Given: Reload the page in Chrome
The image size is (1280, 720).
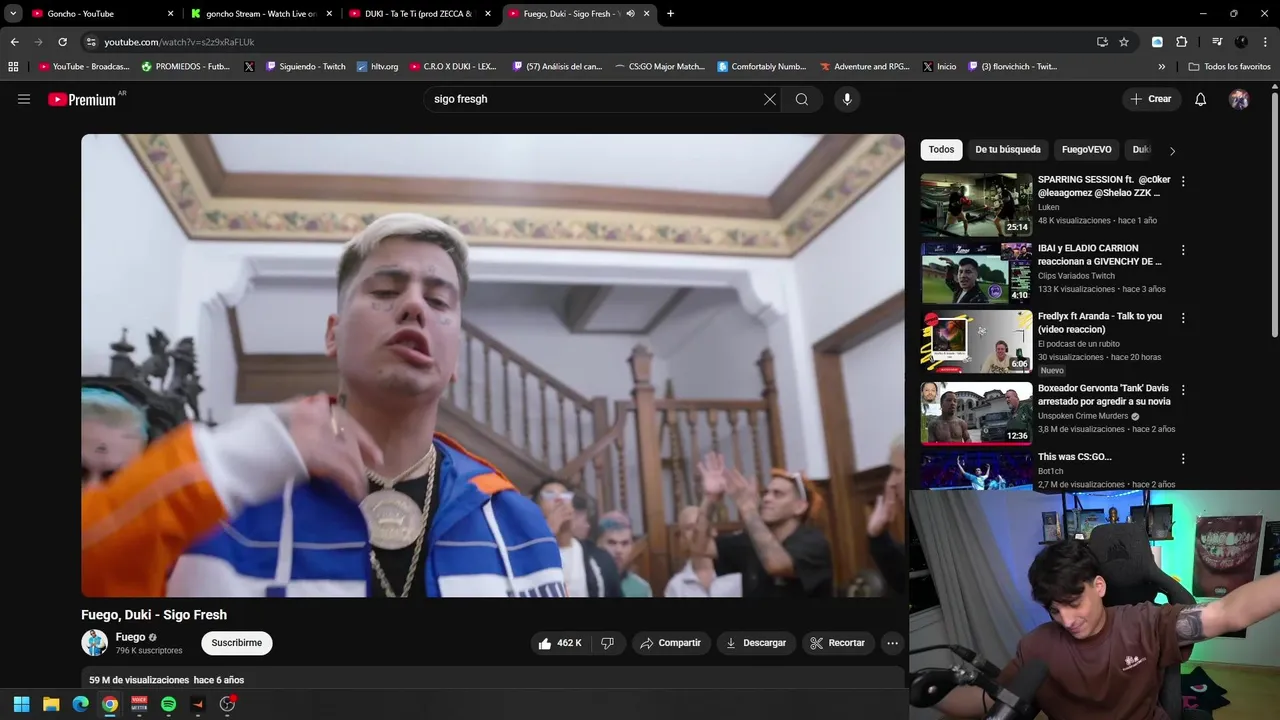Looking at the screenshot, I should [62, 42].
